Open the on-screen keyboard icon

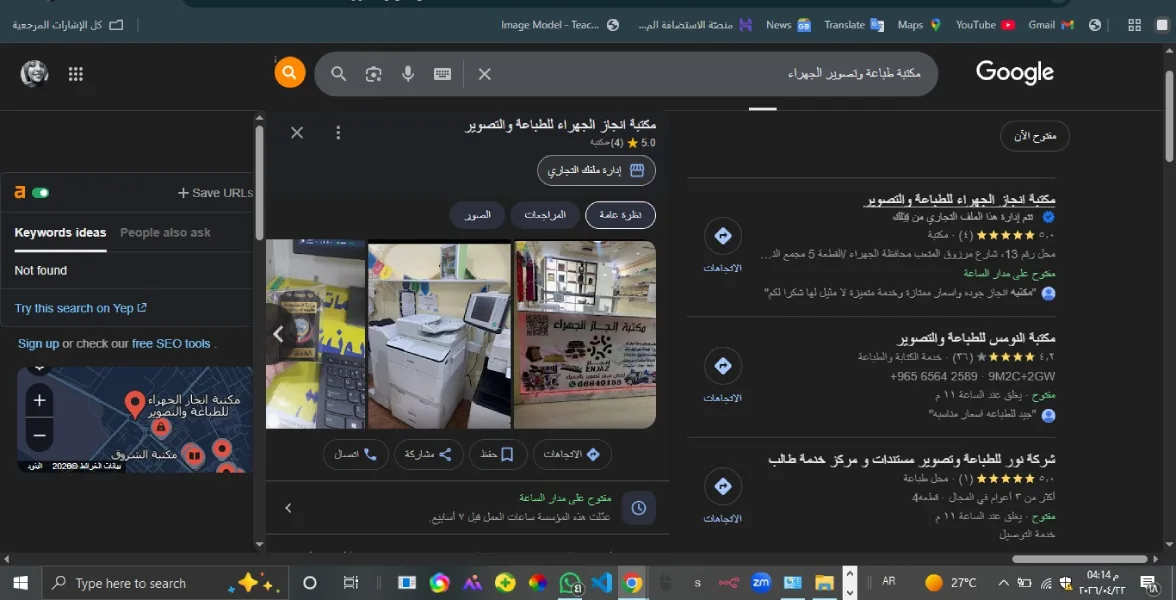(x=442, y=74)
